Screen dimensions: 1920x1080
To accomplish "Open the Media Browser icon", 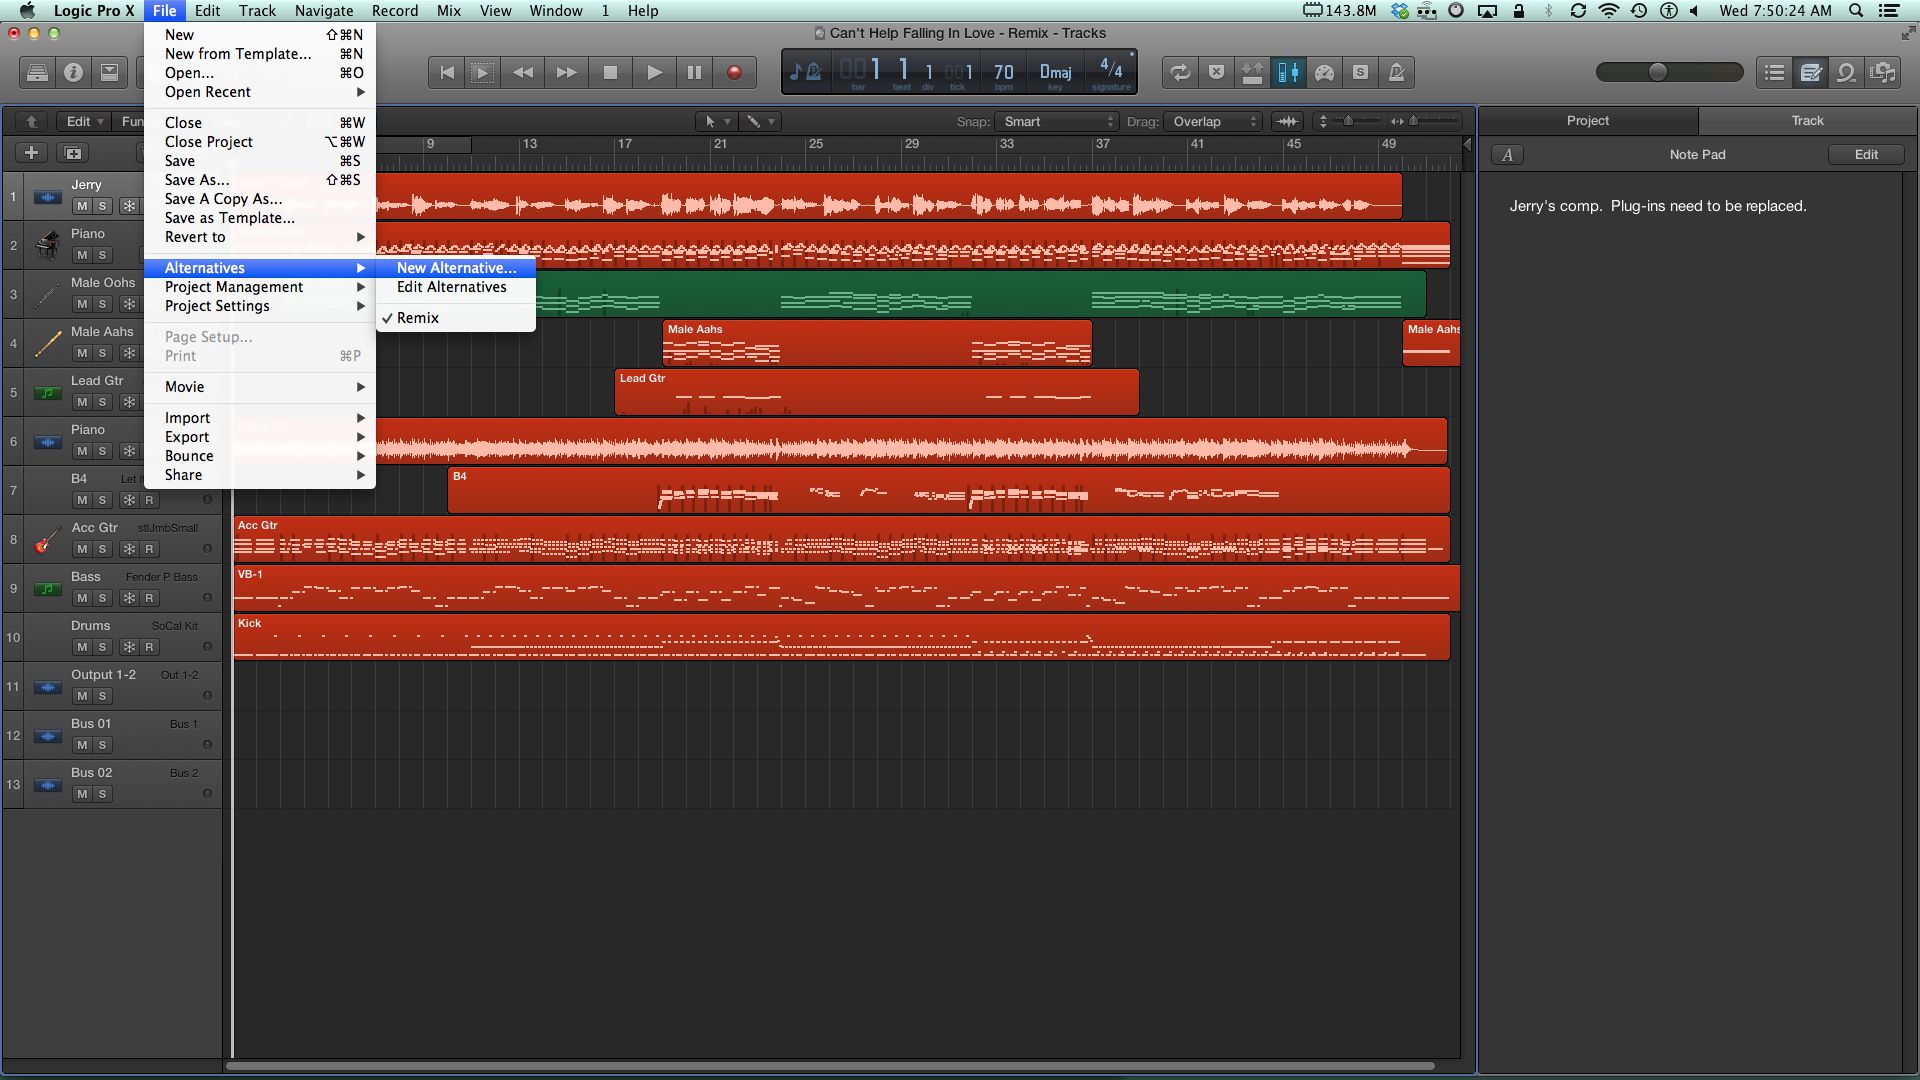I will pyautogui.click(x=1883, y=72).
